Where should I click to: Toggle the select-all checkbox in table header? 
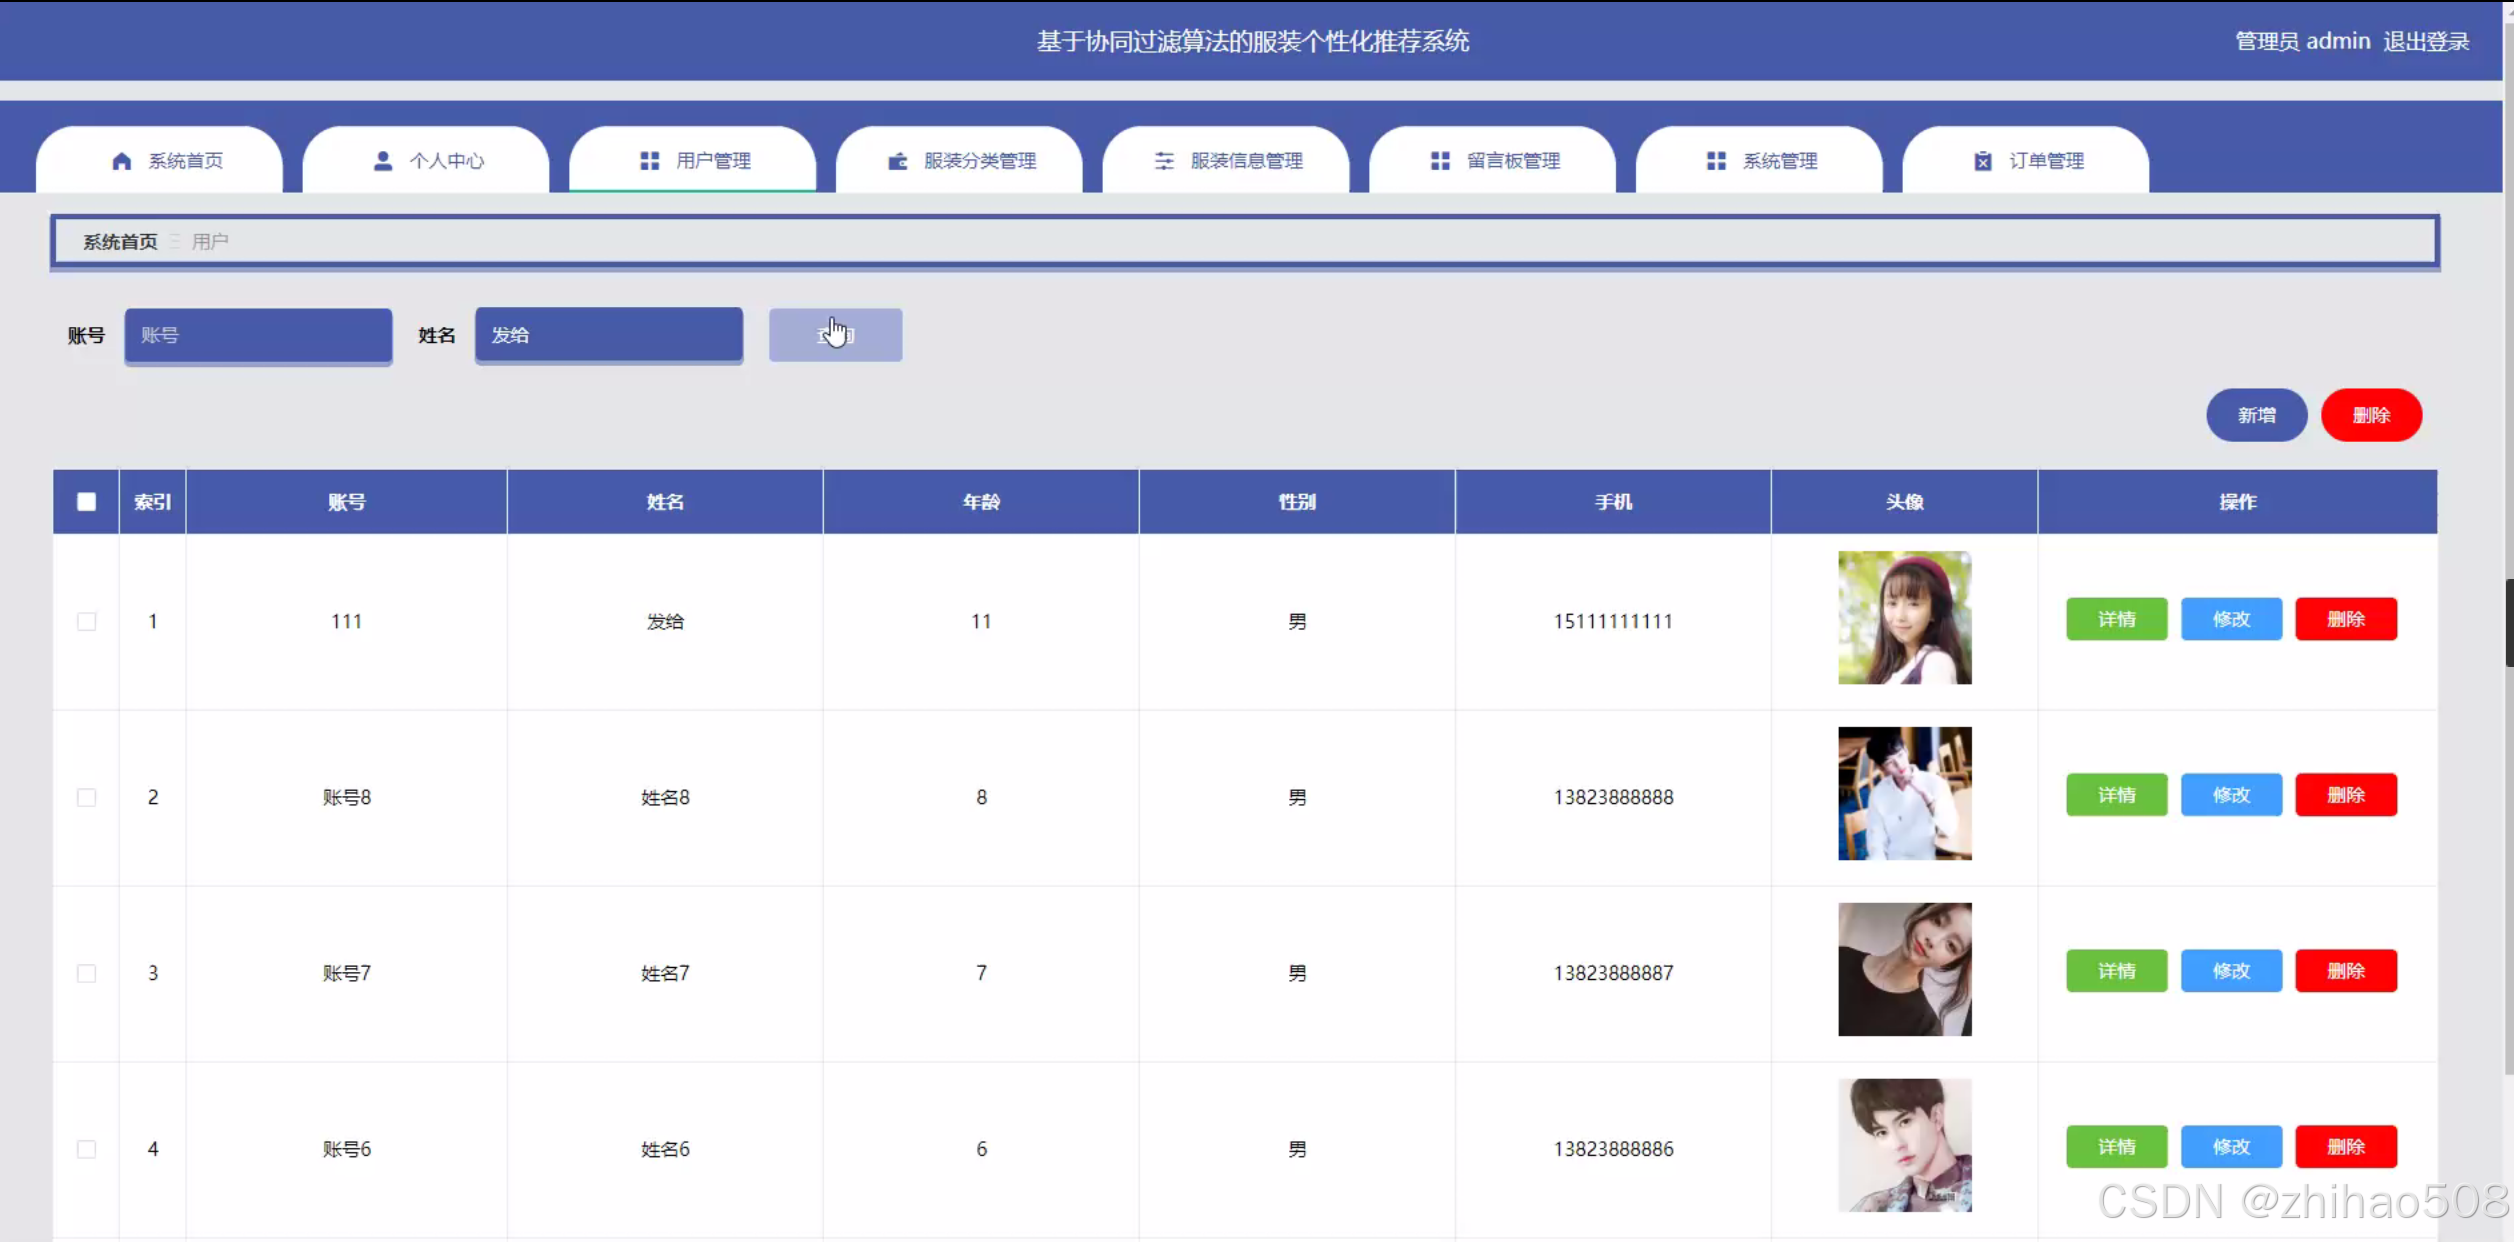tap(87, 502)
